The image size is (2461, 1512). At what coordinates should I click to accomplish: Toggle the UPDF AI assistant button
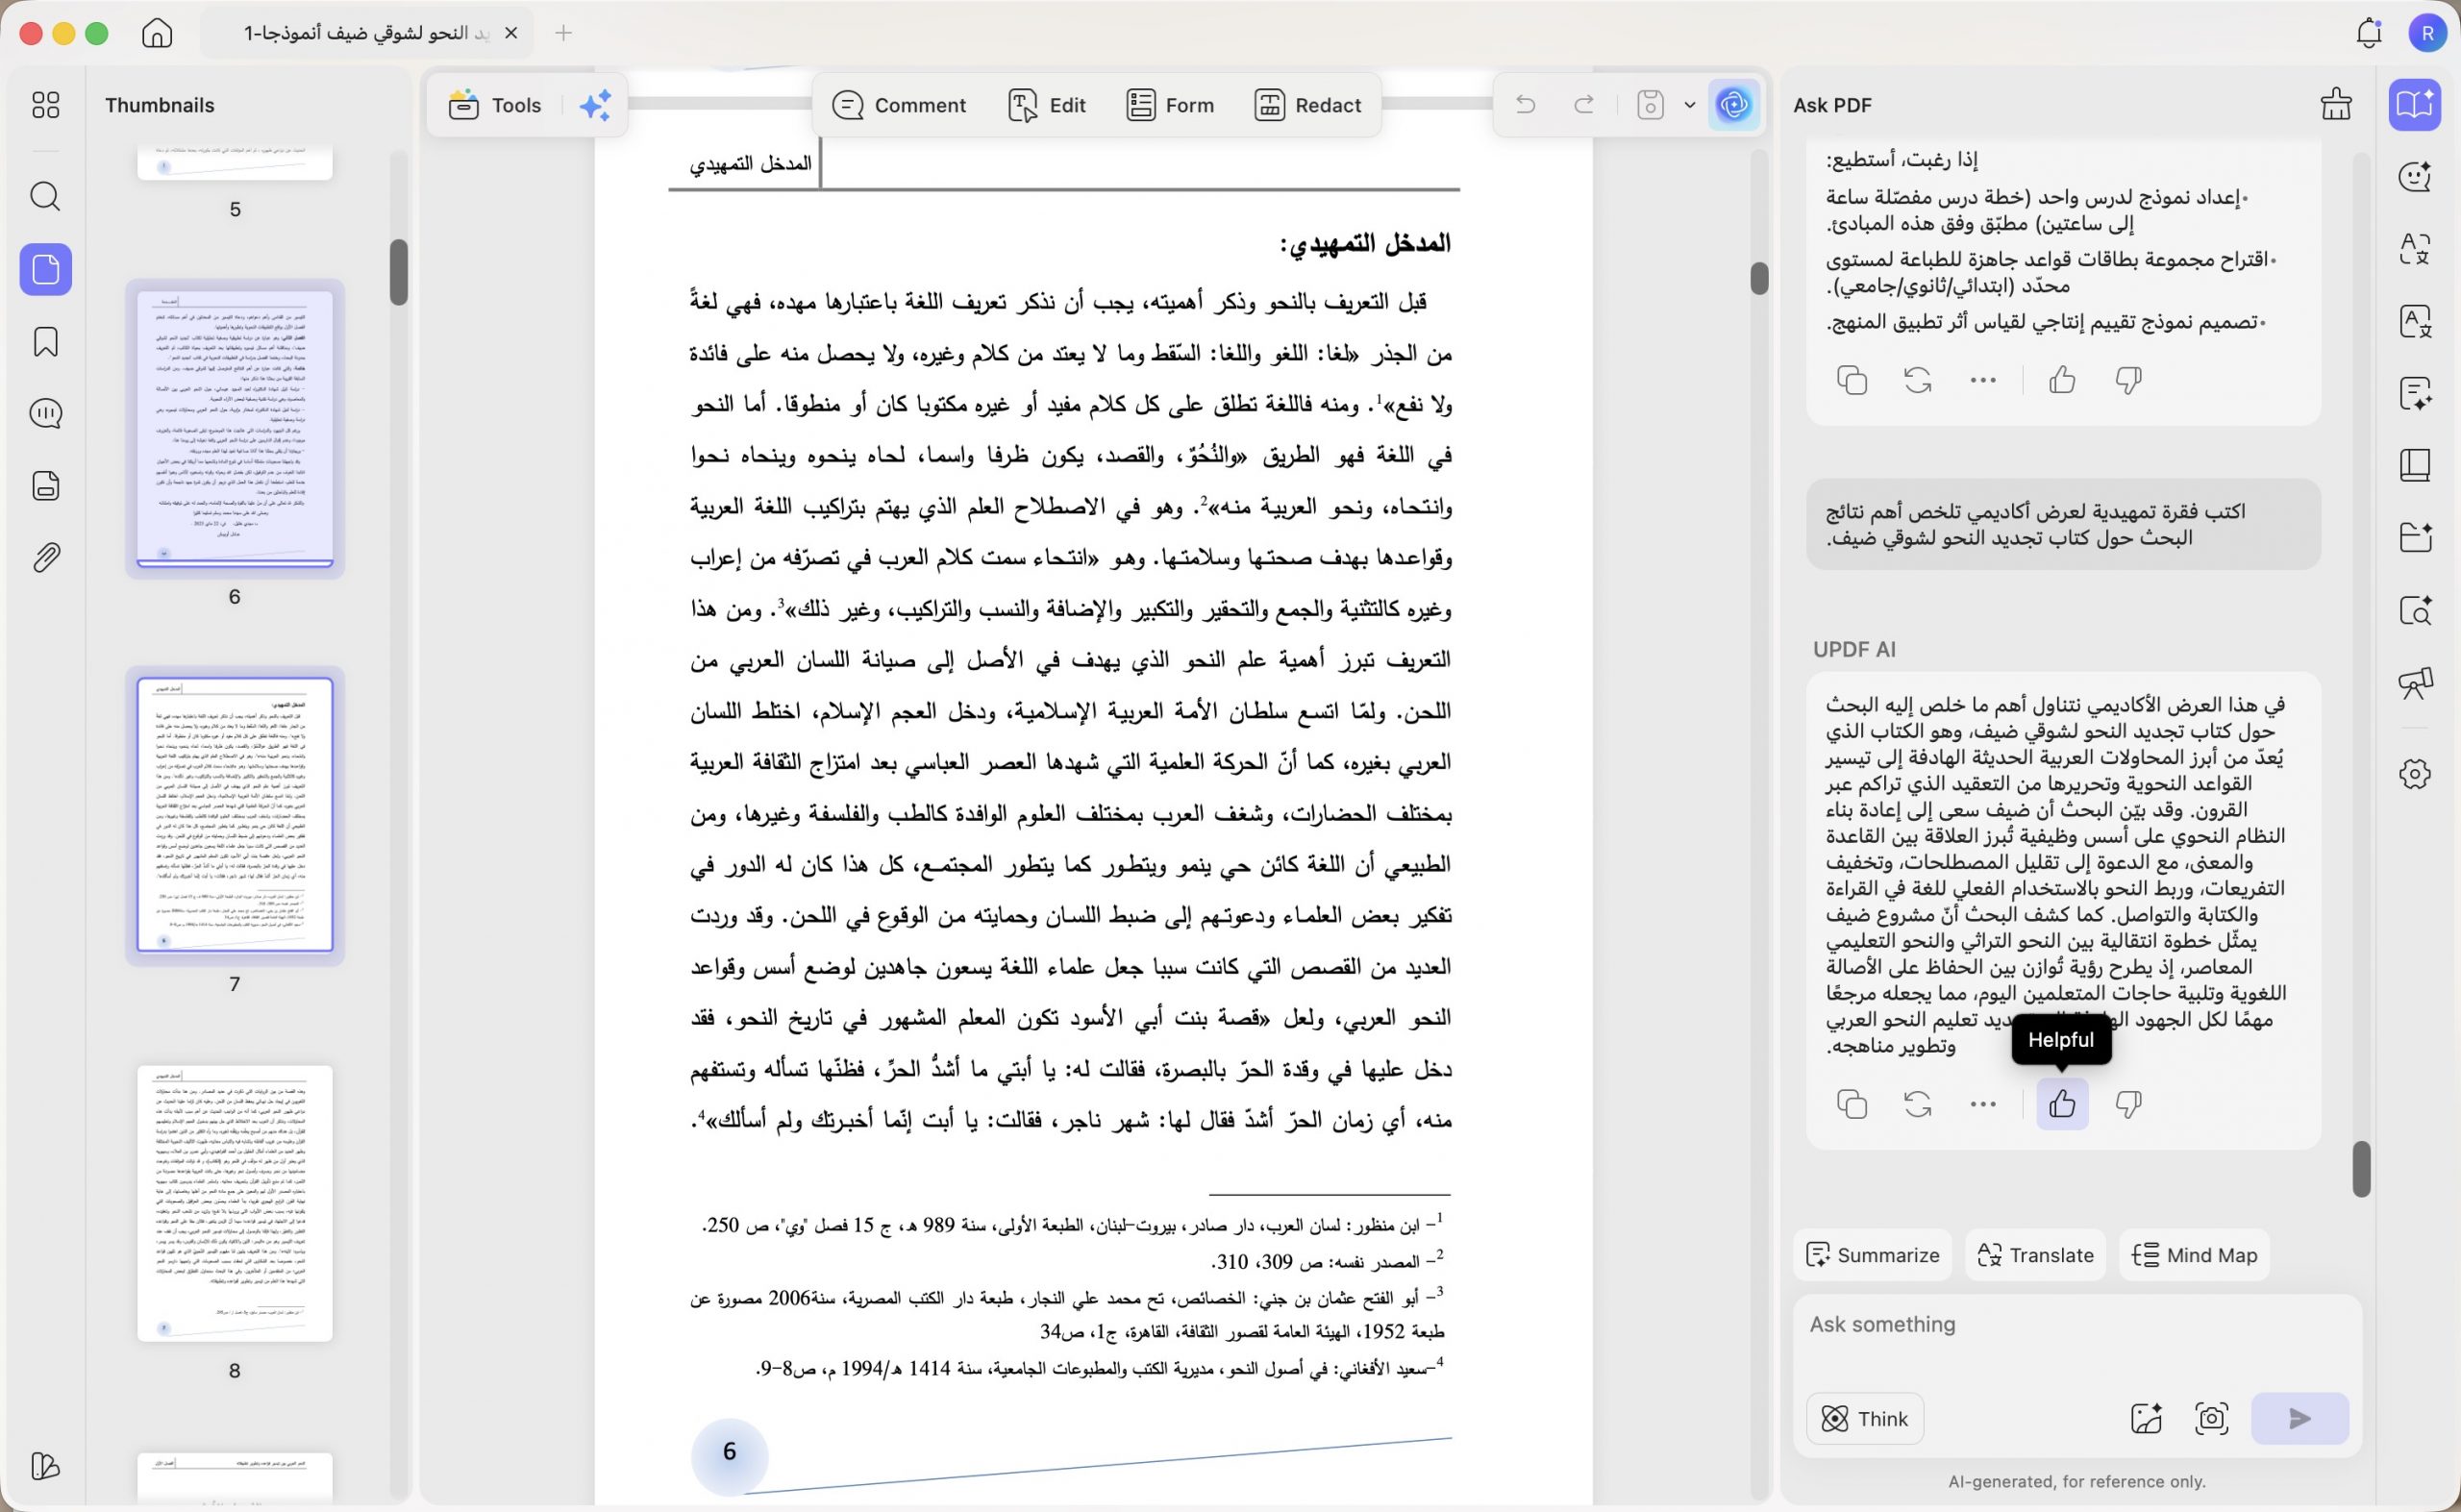click(1734, 104)
